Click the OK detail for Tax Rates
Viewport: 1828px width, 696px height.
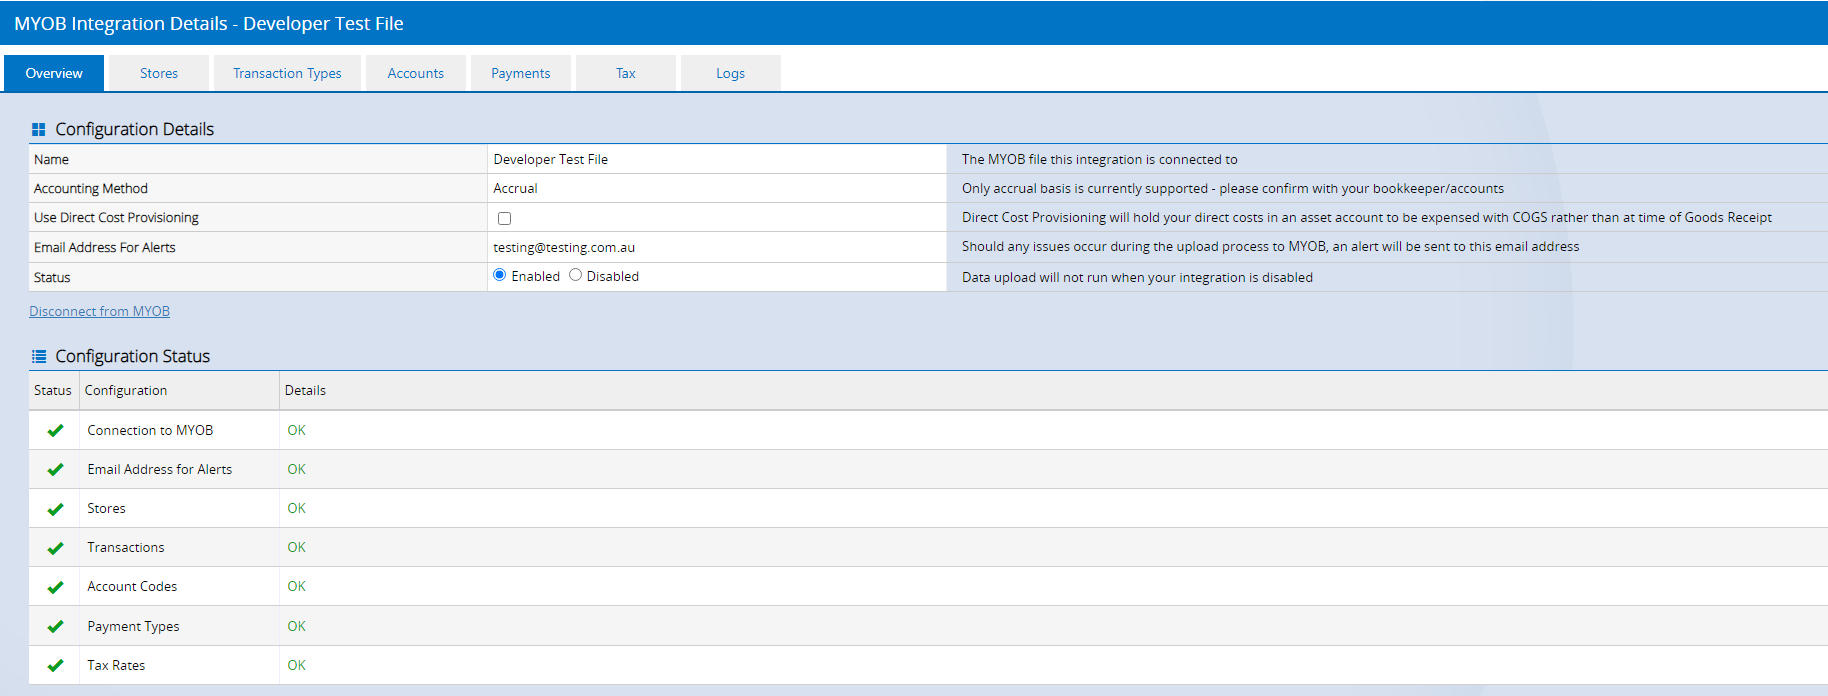click(x=296, y=665)
